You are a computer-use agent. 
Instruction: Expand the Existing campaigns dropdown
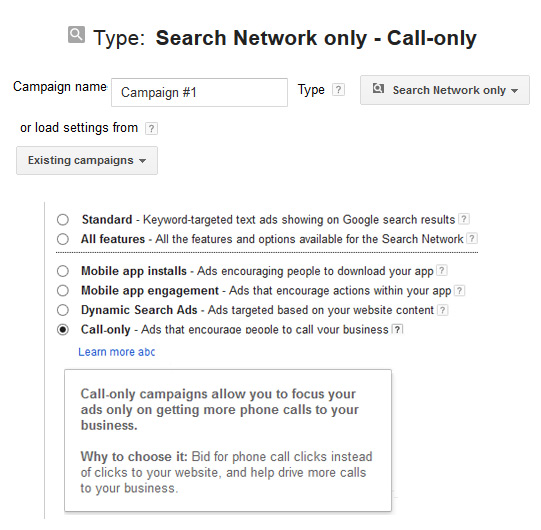pos(87,160)
